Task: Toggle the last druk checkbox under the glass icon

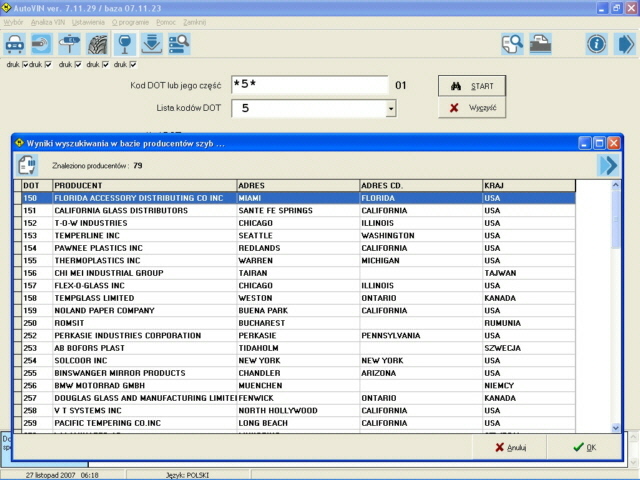Action: (132, 65)
